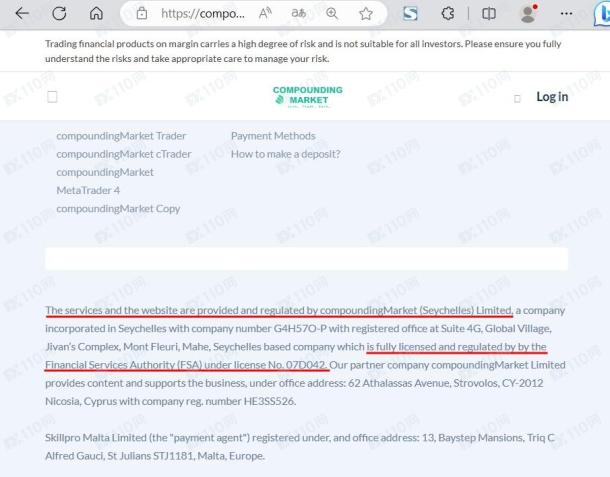Reload the page with the refresh icon
This screenshot has width=610, height=477.
click(x=59, y=14)
